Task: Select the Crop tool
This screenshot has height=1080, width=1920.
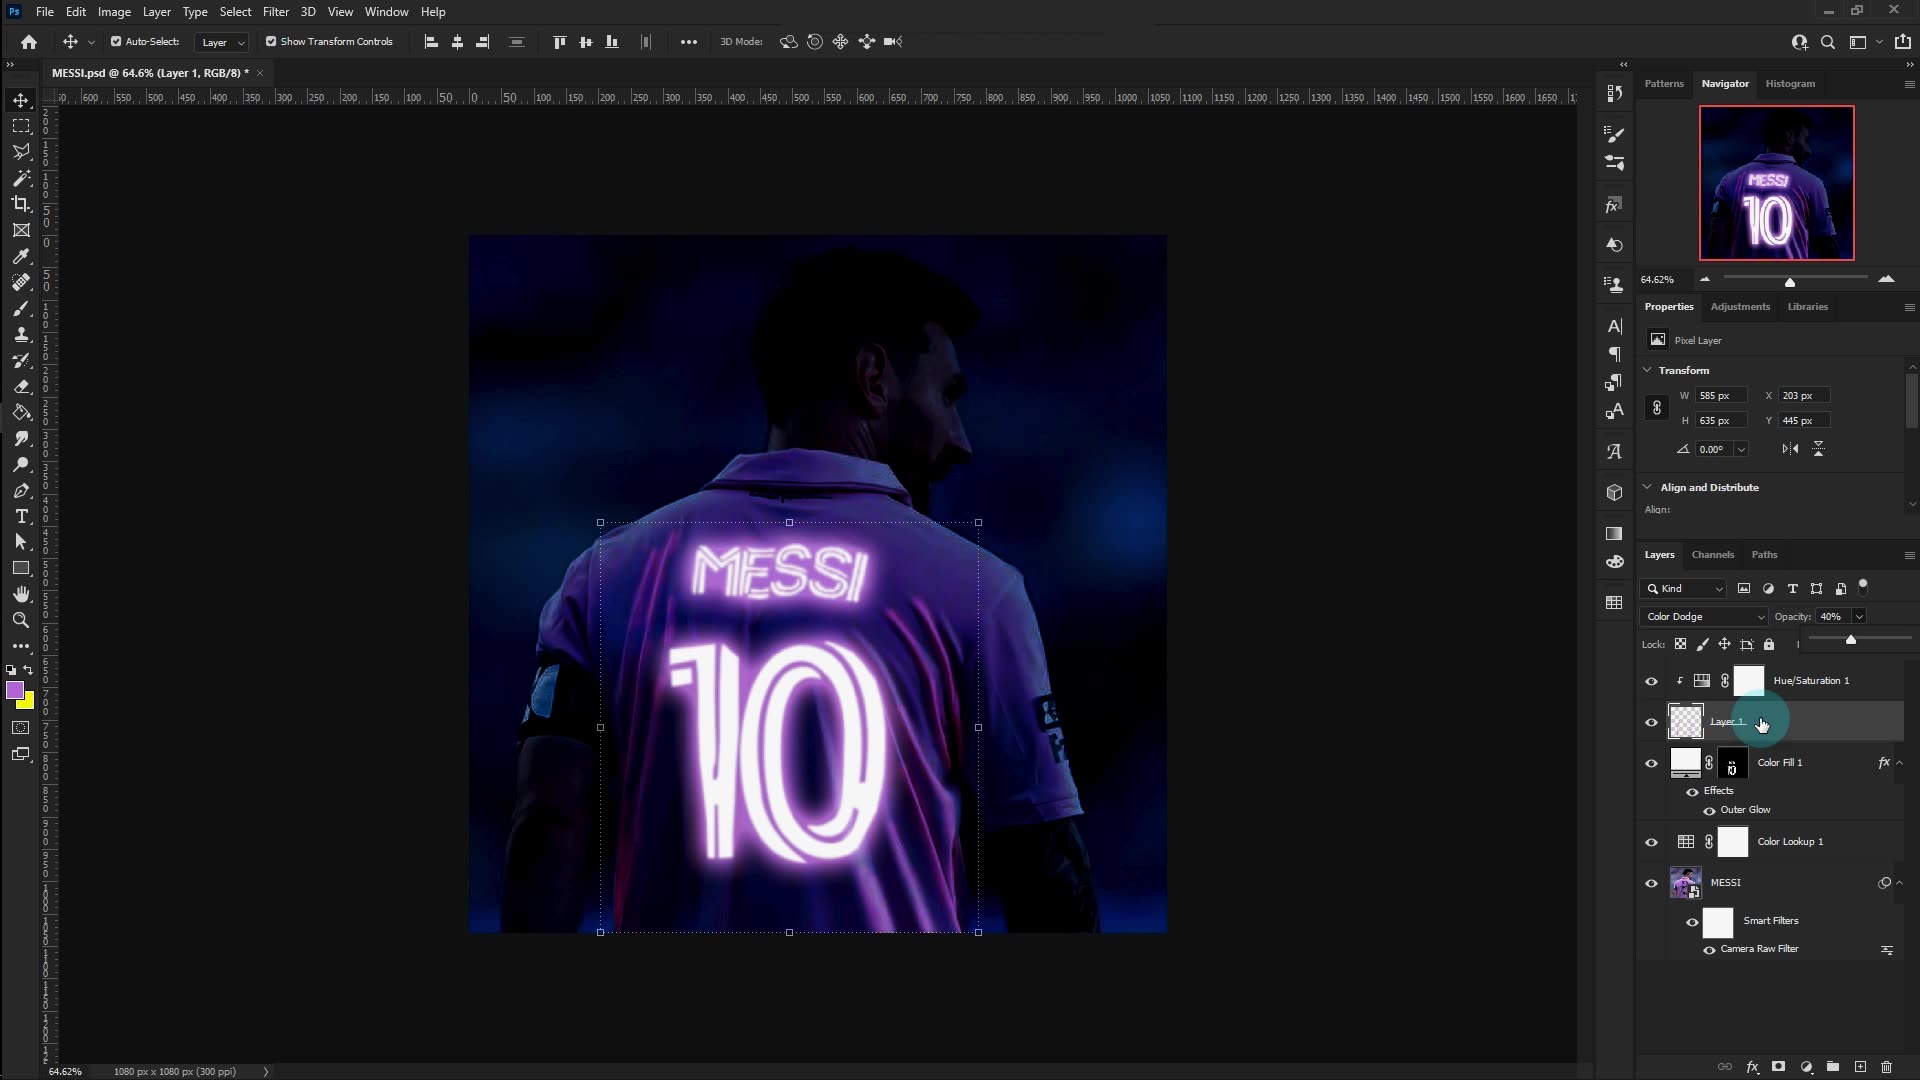Action: (21, 204)
